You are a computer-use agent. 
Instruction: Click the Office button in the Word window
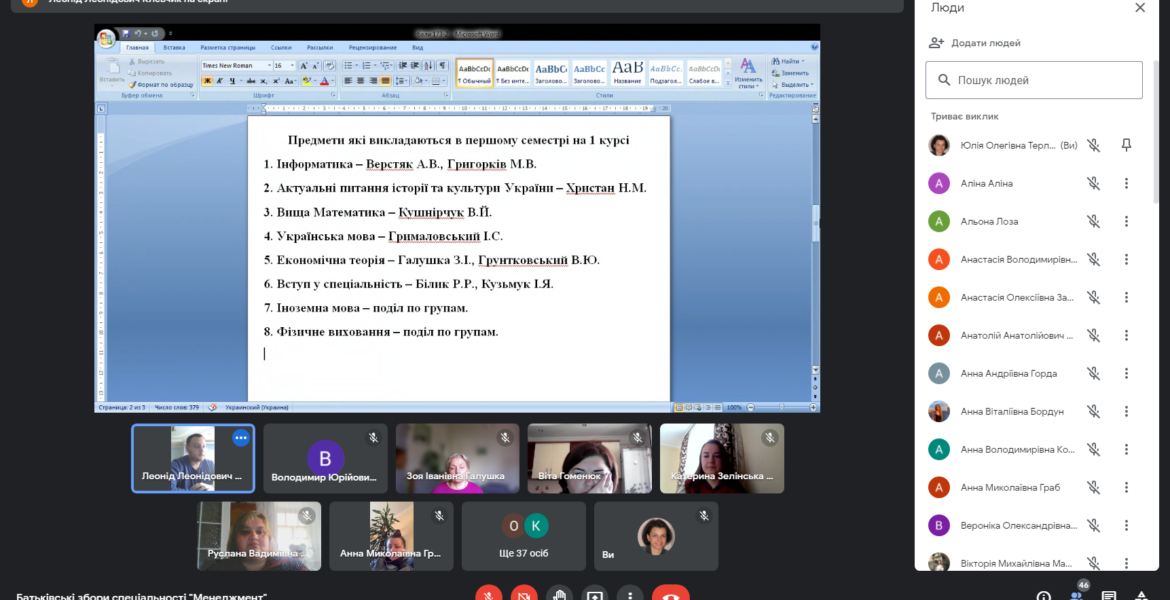click(106, 38)
